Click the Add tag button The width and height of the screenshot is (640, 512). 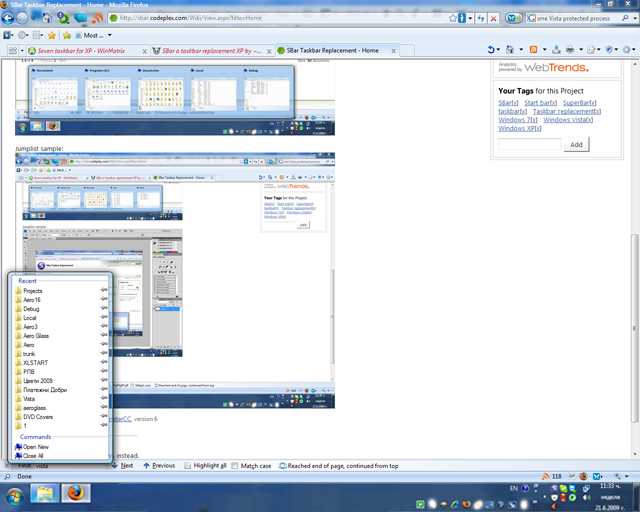click(x=576, y=145)
